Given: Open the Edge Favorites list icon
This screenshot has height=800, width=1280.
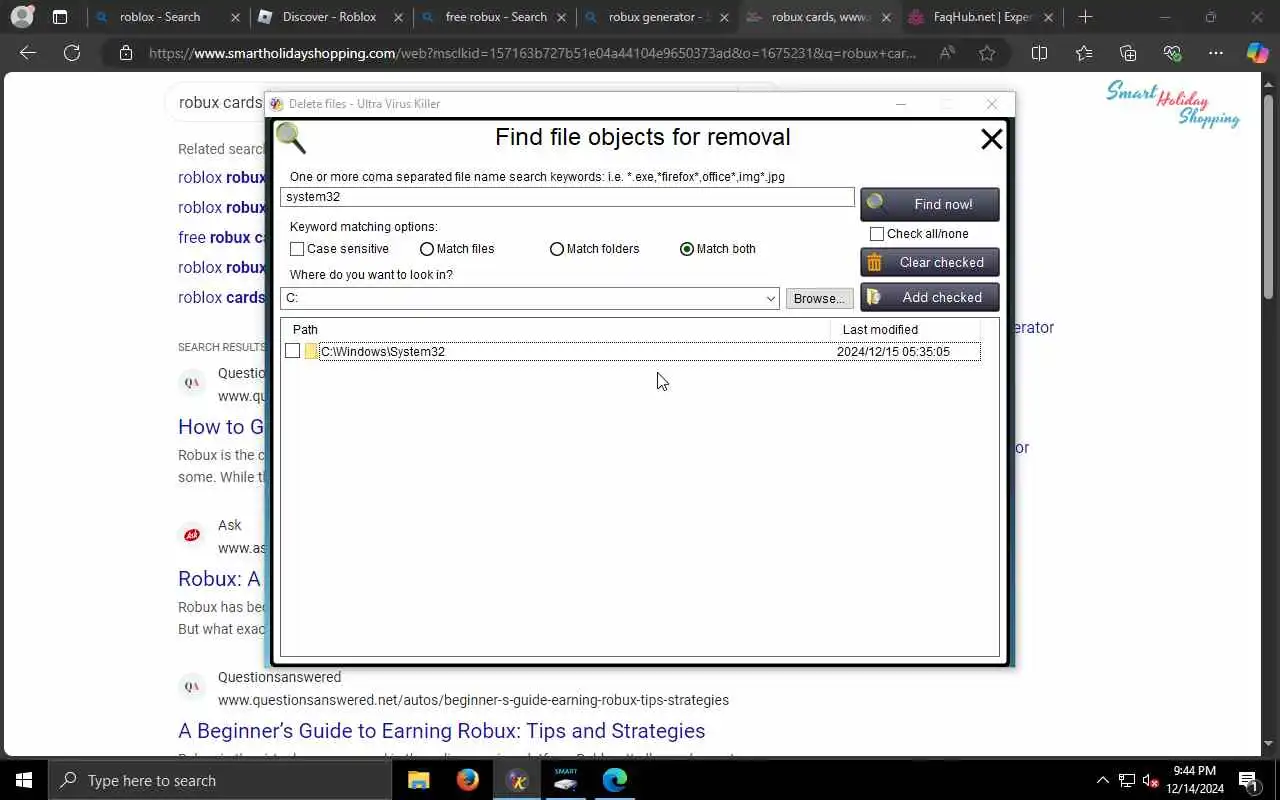Looking at the screenshot, I should 1084,53.
